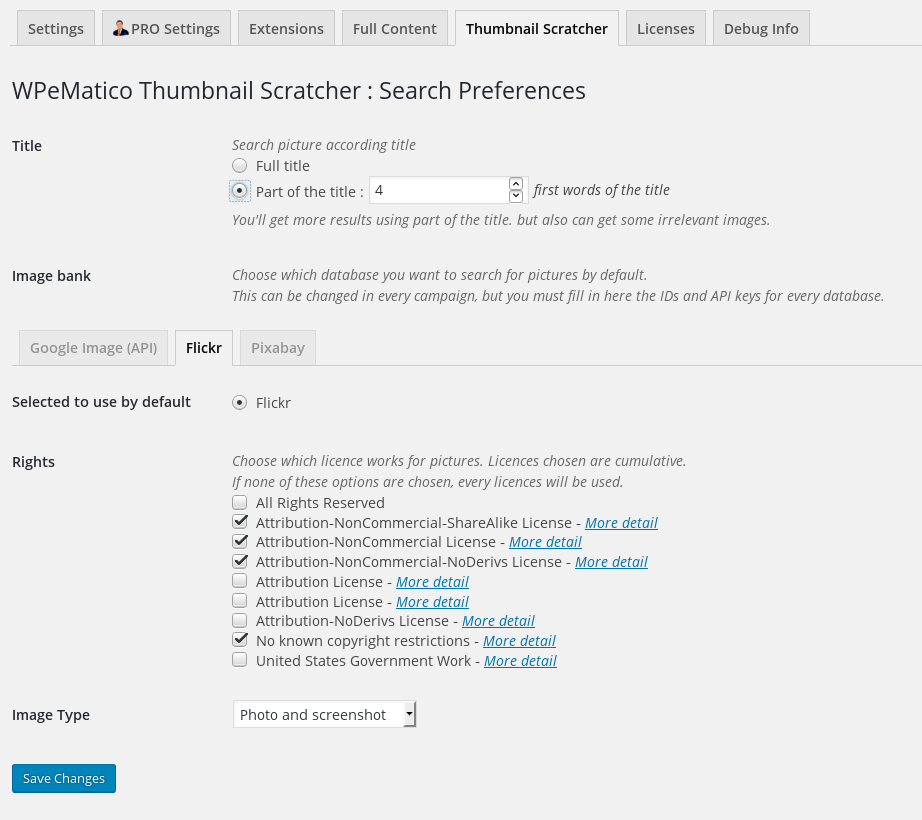This screenshot has width=922, height=820.
Task: Switch to the Pixabay image bank tab
Action: coord(278,348)
